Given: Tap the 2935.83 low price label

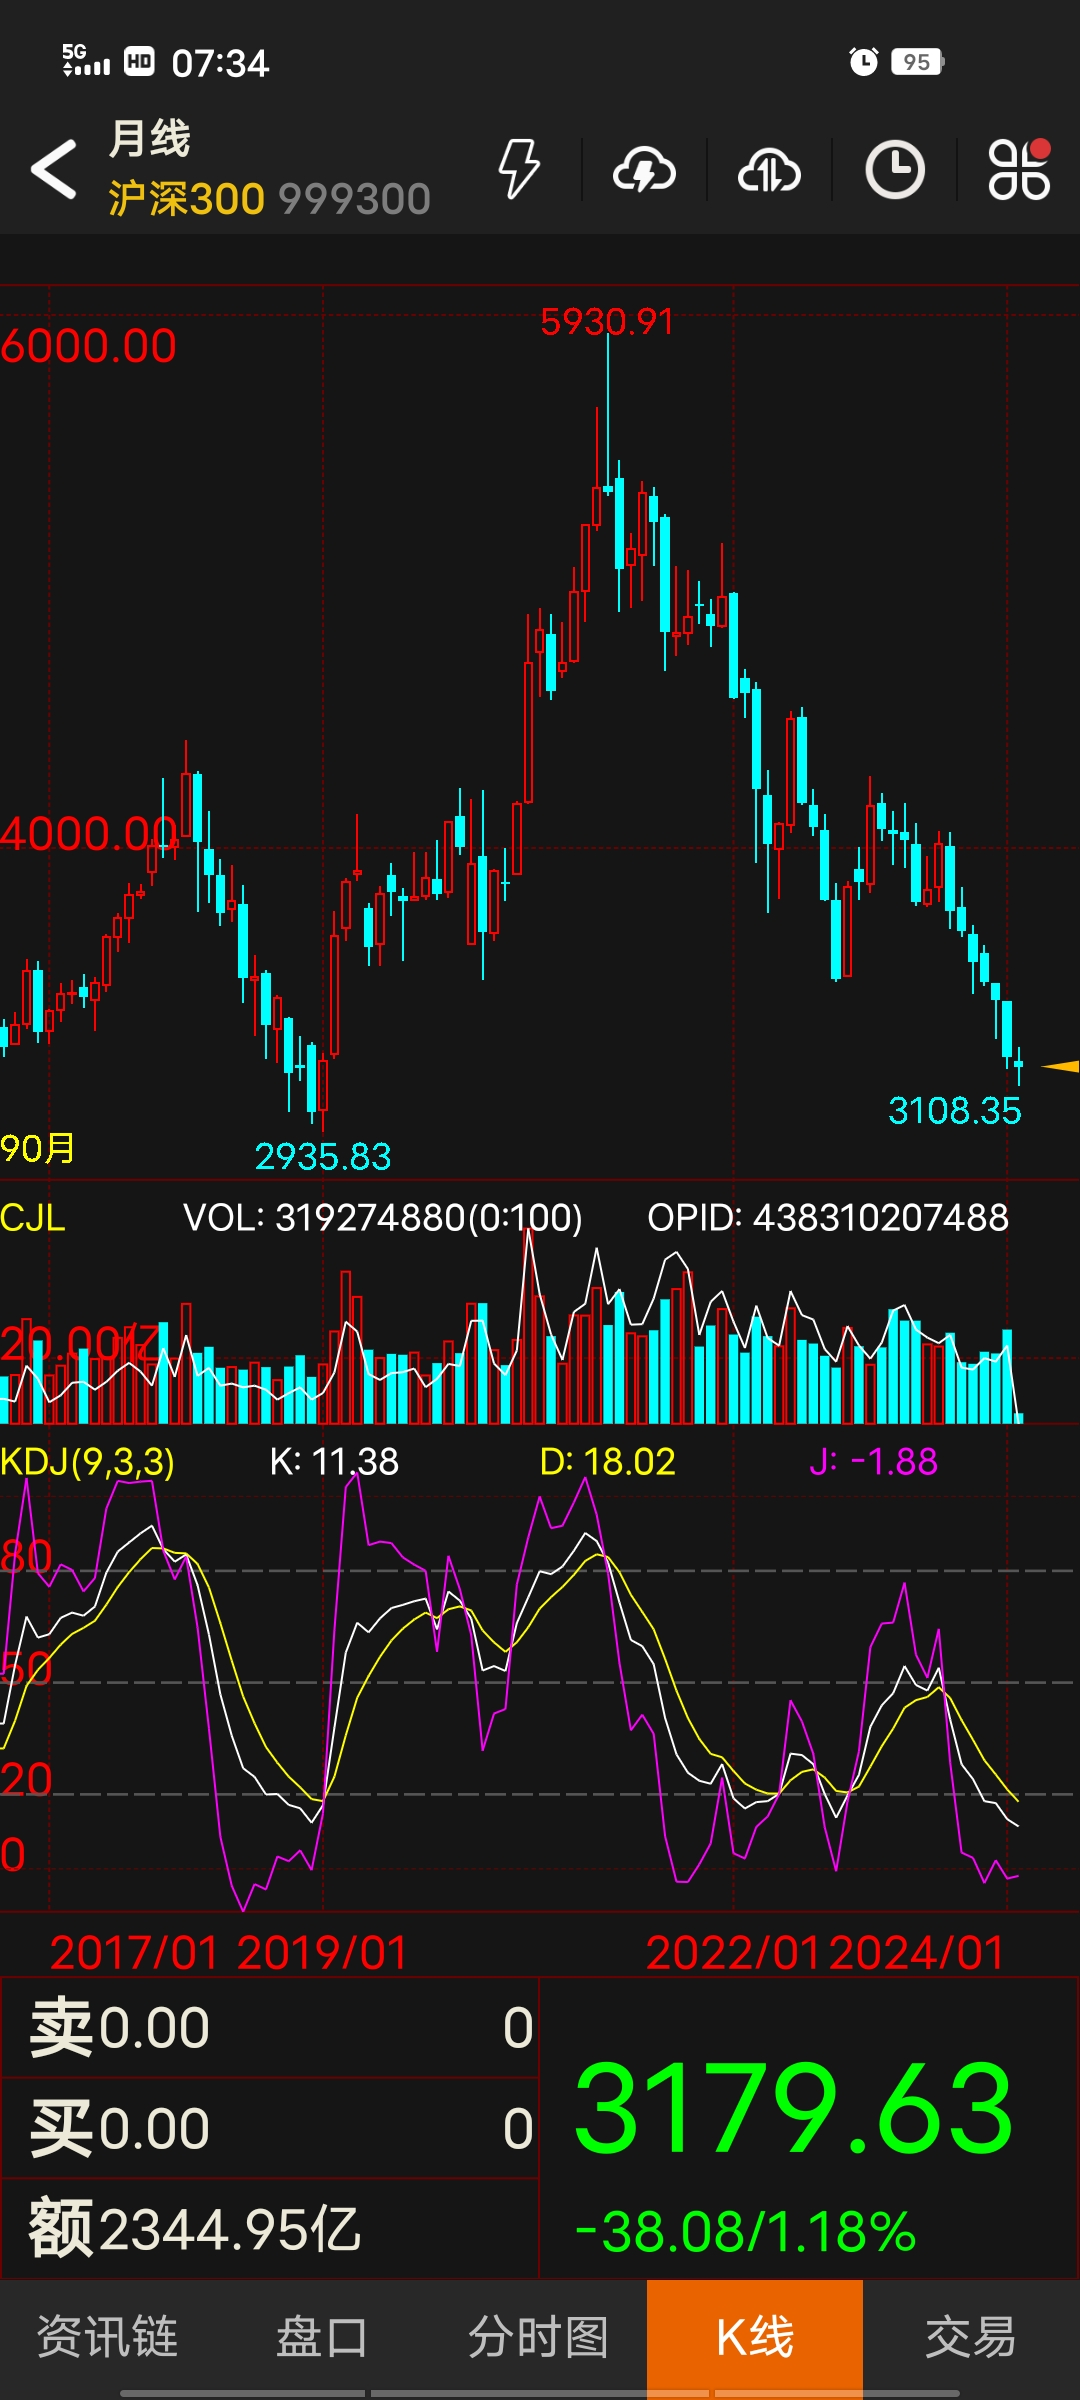Looking at the screenshot, I should click(322, 1157).
